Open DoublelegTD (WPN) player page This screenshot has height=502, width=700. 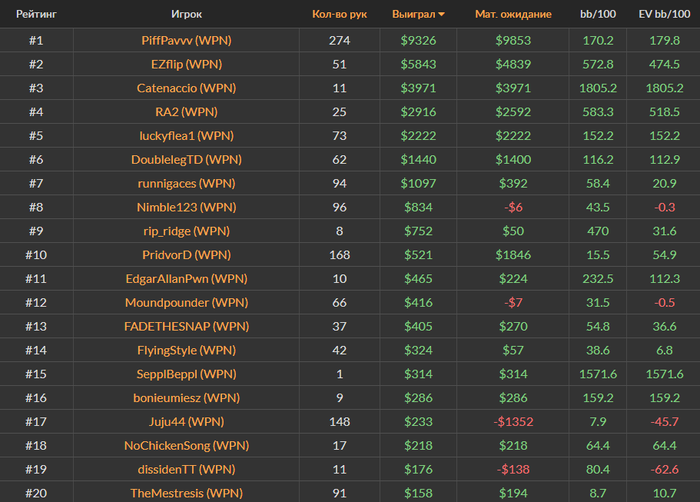[x=186, y=159]
